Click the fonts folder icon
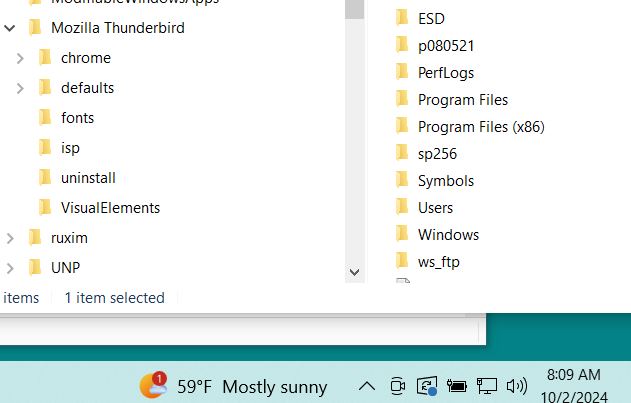This screenshot has width=631, height=403. click(45, 118)
